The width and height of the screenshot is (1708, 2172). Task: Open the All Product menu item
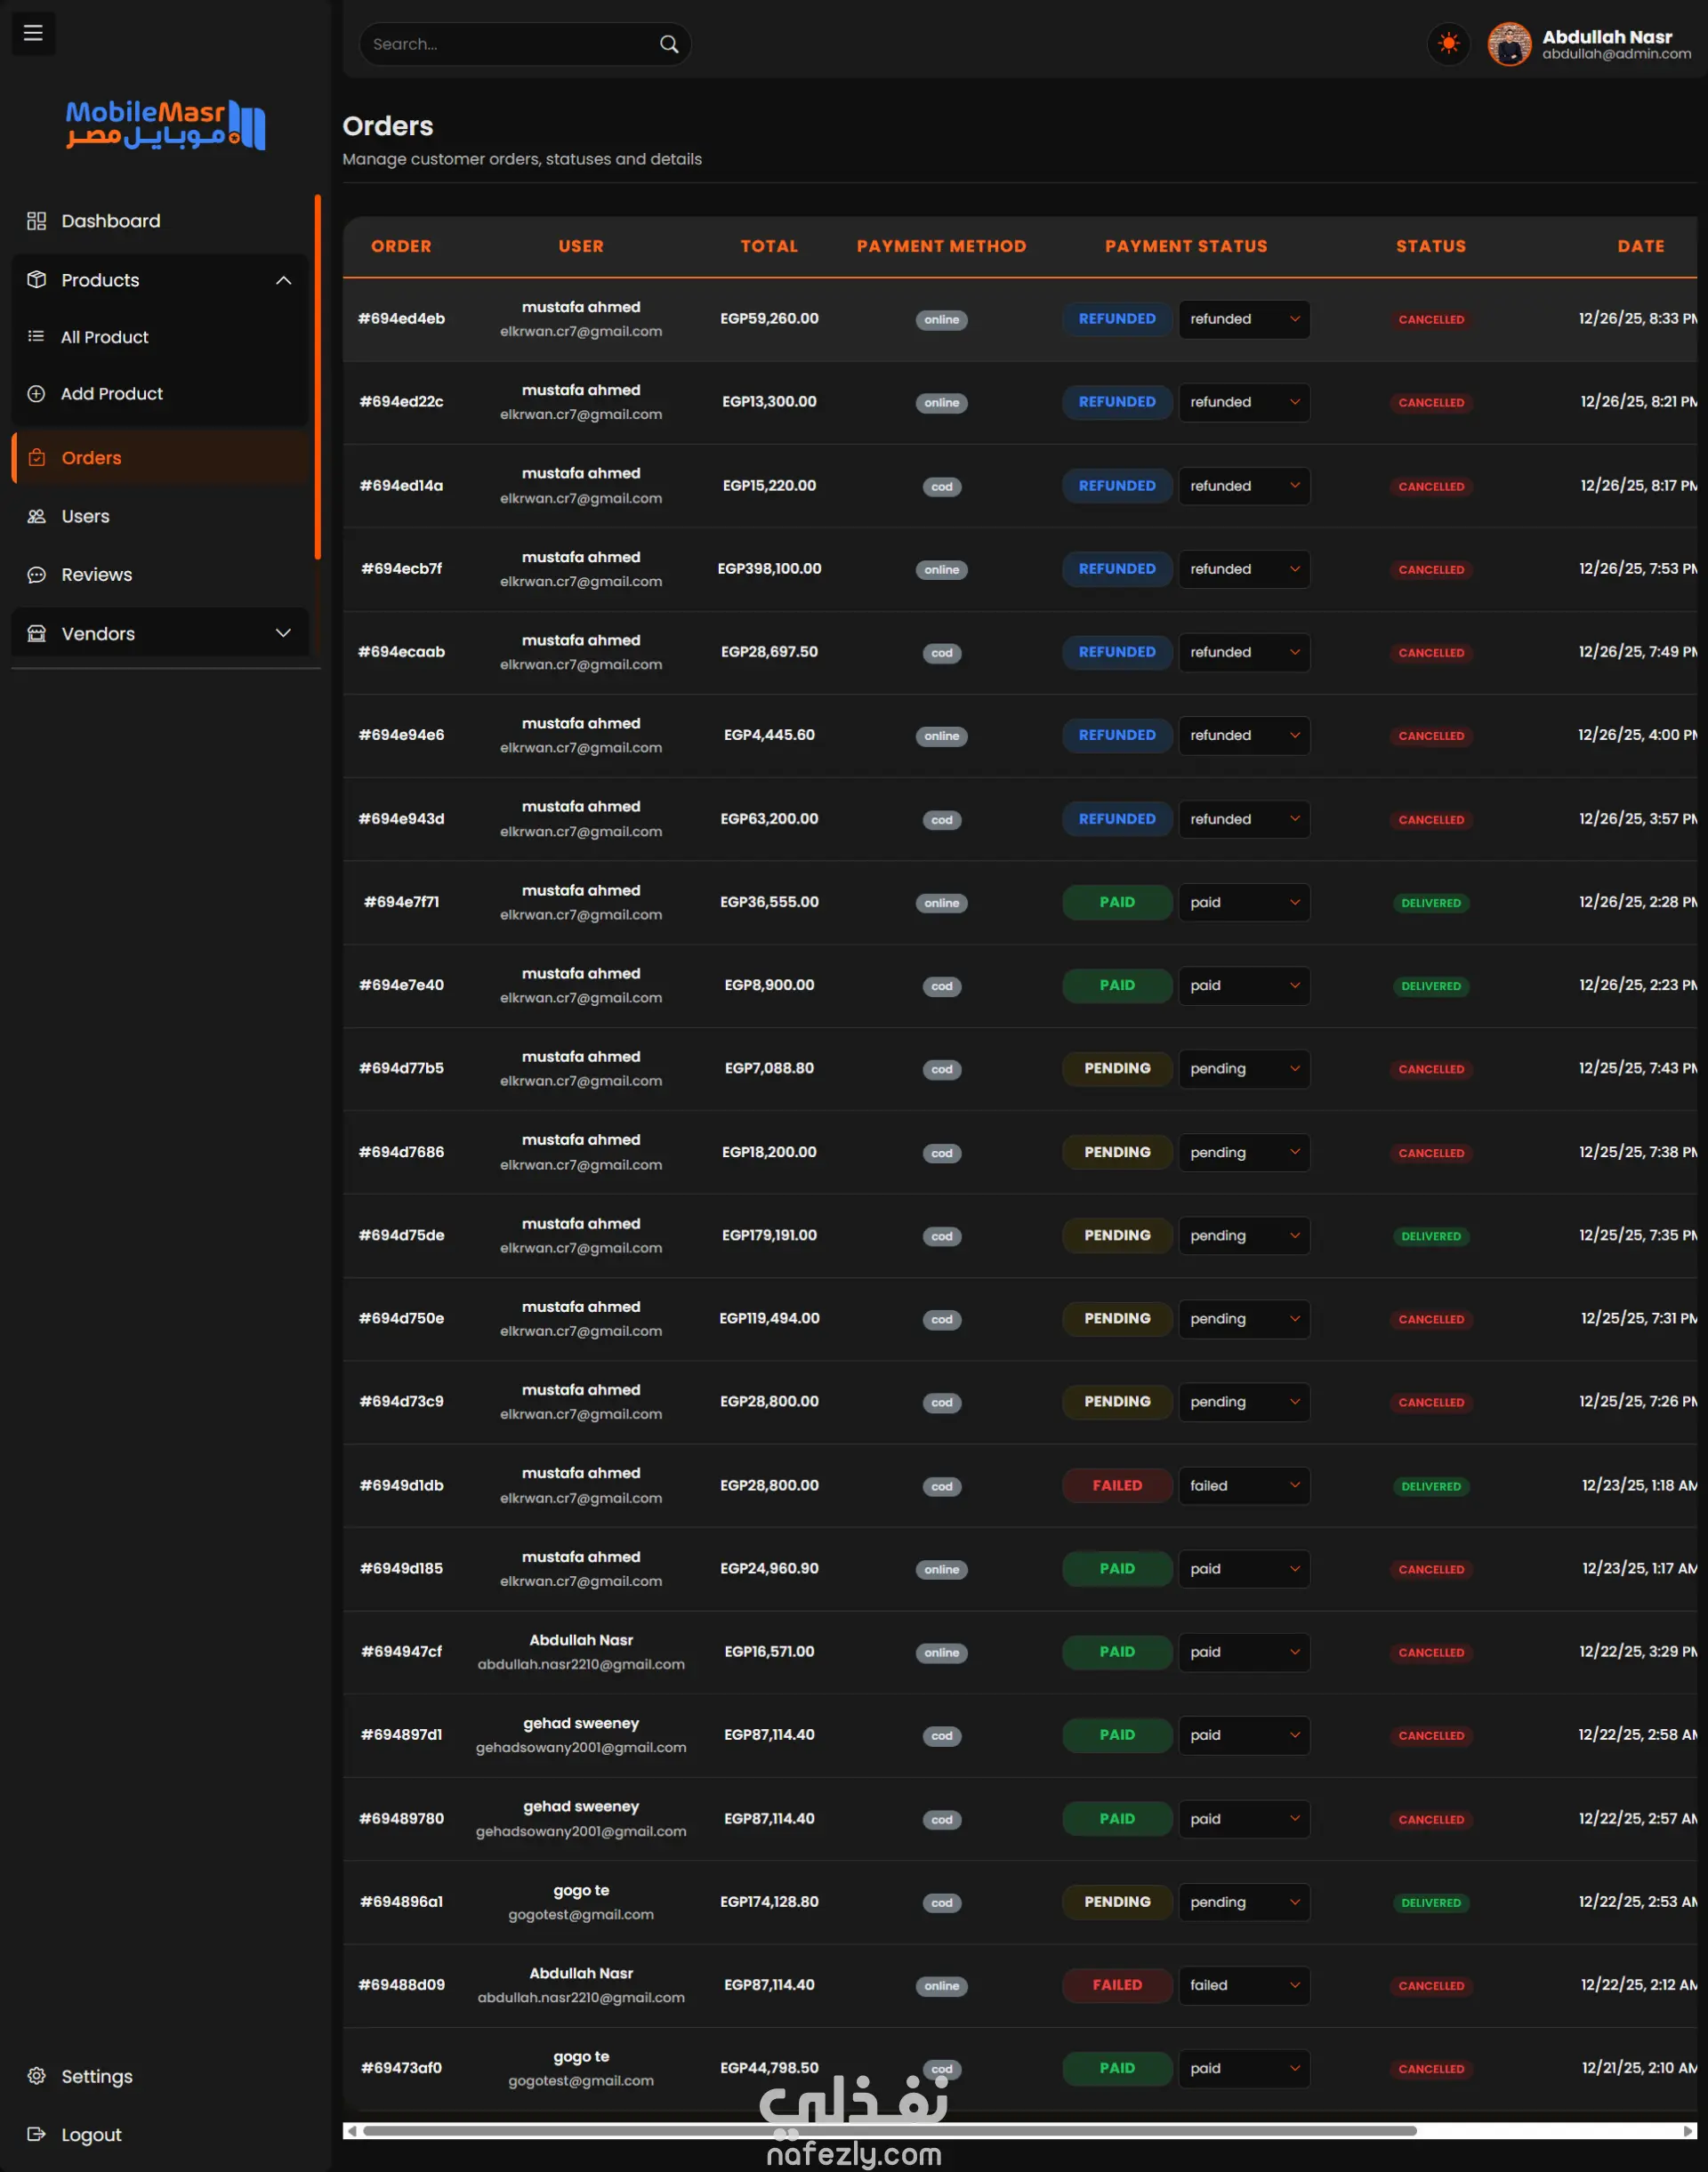(104, 337)
